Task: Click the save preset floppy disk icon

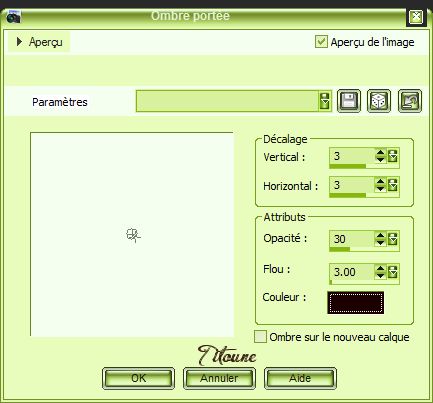Action: tap(349, 101)
